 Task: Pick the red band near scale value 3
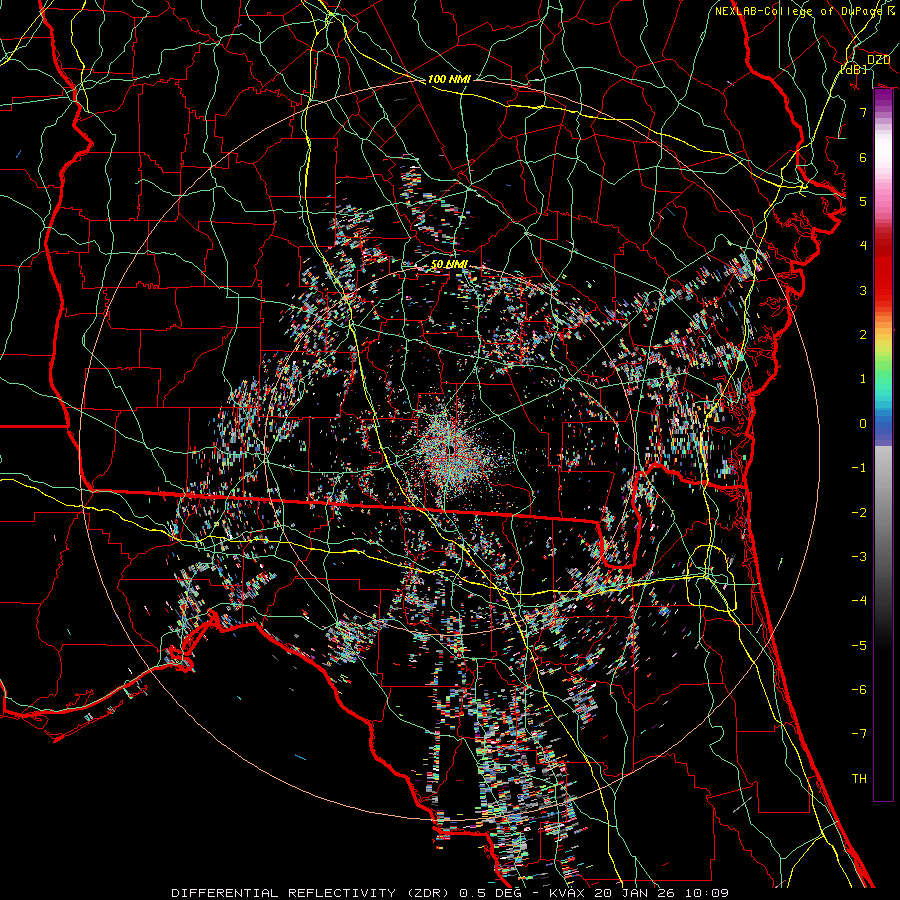[x=883, y=290]
